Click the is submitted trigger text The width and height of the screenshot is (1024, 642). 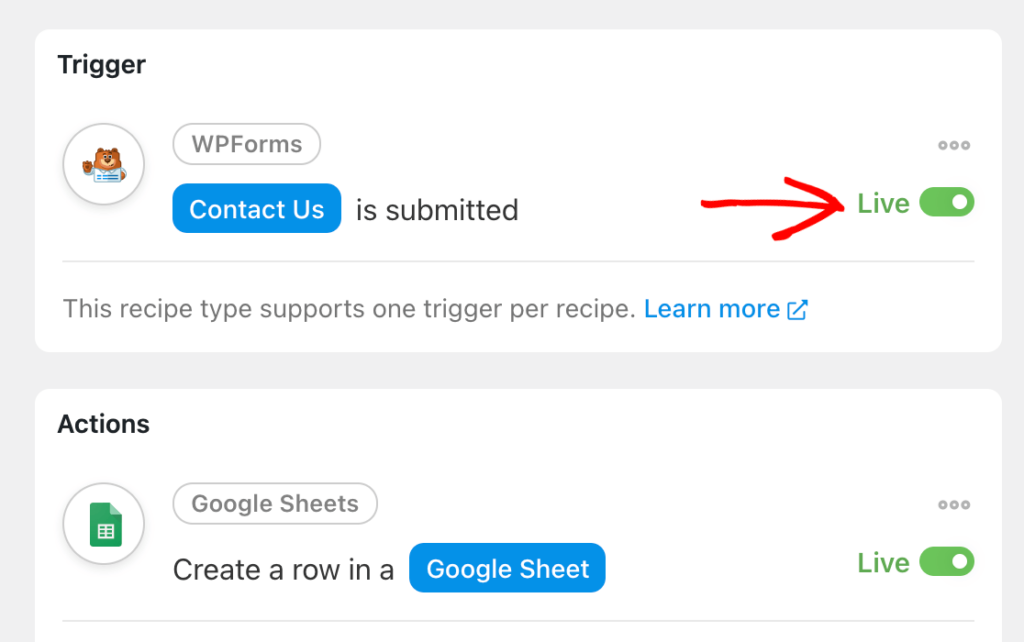pos(435,210)
